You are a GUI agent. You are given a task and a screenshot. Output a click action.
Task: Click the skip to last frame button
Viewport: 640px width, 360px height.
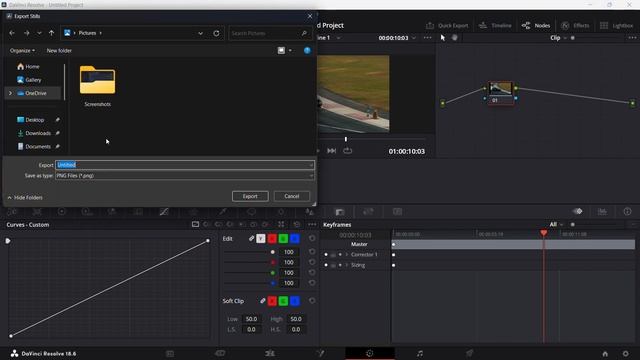pyautogui.click(x=331, y=151)
